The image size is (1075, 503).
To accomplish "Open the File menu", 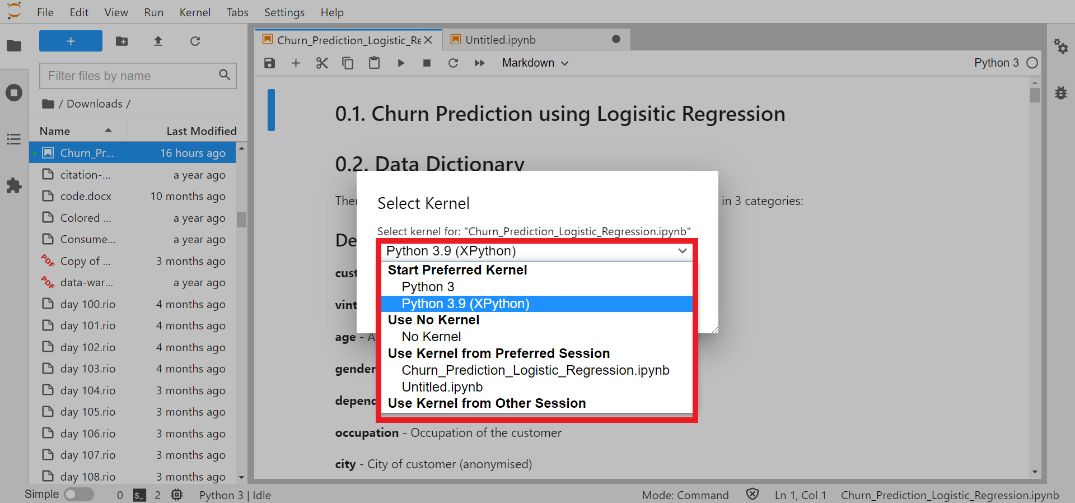I will tap(45, 12).
